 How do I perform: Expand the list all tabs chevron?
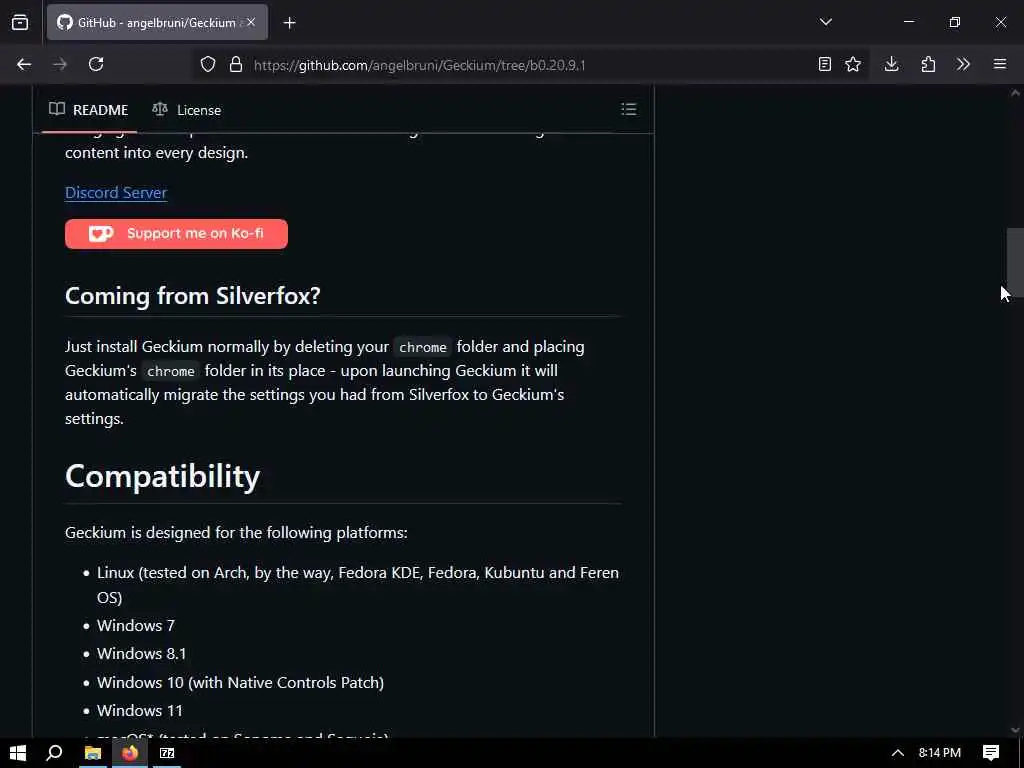[x=825, y=22]
